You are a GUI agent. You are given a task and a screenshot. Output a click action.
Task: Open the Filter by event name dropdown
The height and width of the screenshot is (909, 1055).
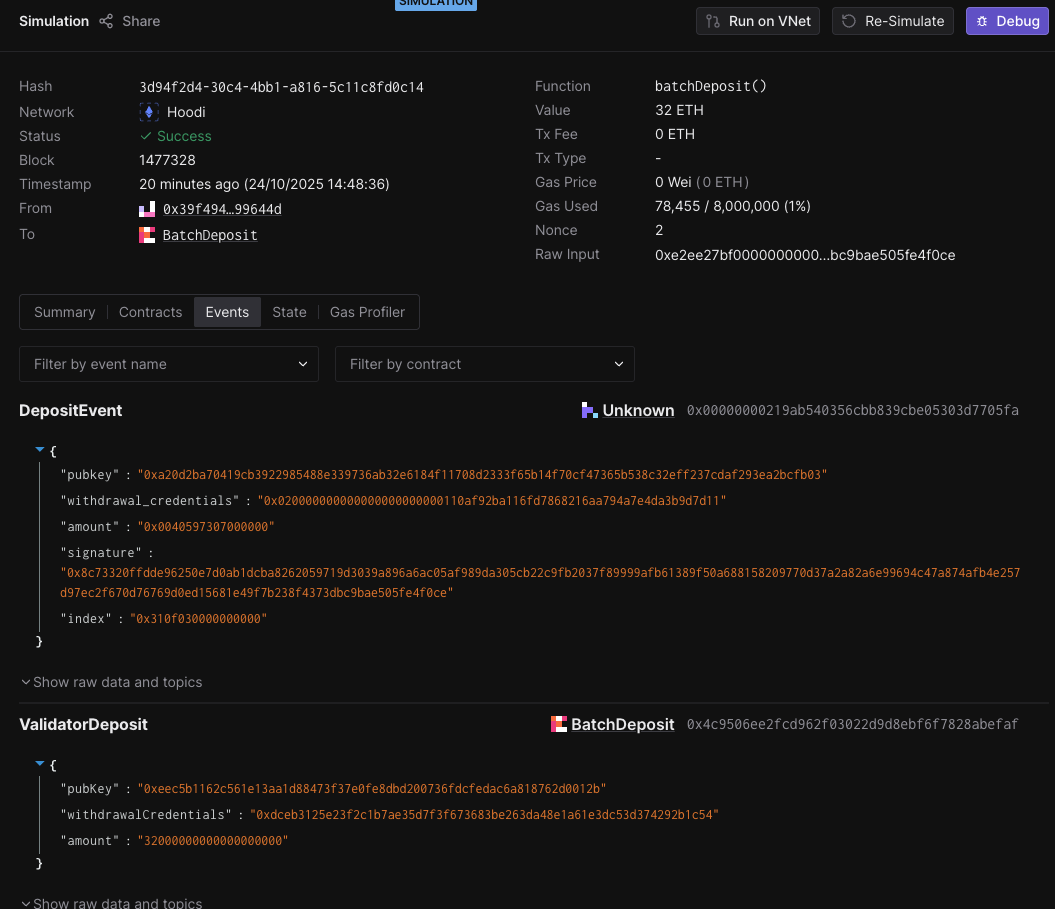(169, 364)
